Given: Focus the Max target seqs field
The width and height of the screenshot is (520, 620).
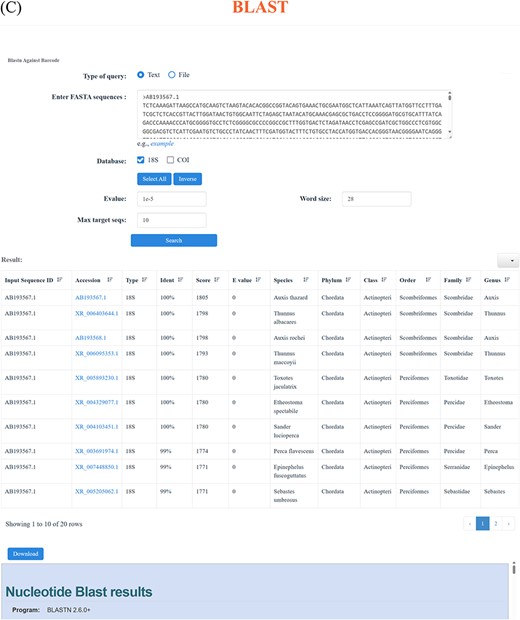Looking at the screenshot, I should pos(172,220).
